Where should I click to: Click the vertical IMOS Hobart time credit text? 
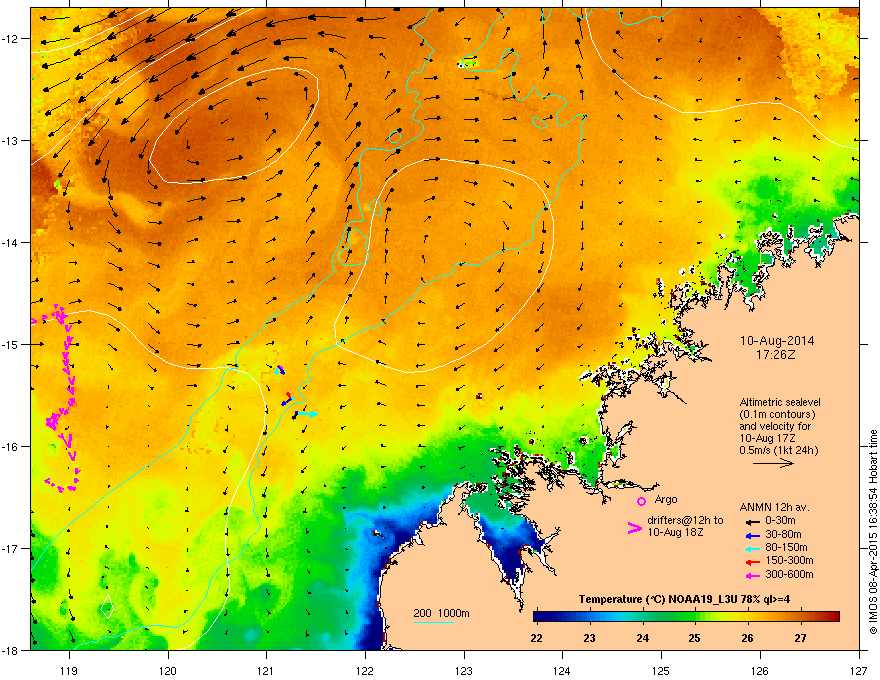pos(873,532)
